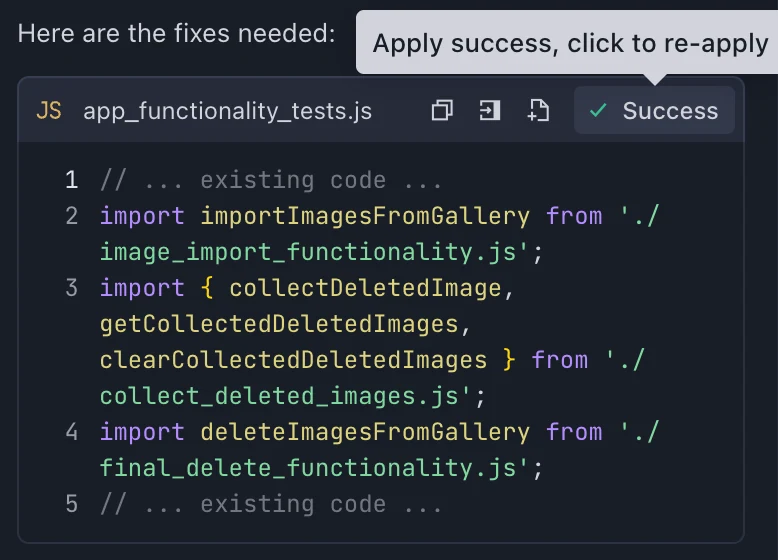778x560 pixels.
Task: Click the 'Apply success, click to re-apply' tooltip
Action: coord(567,43)
